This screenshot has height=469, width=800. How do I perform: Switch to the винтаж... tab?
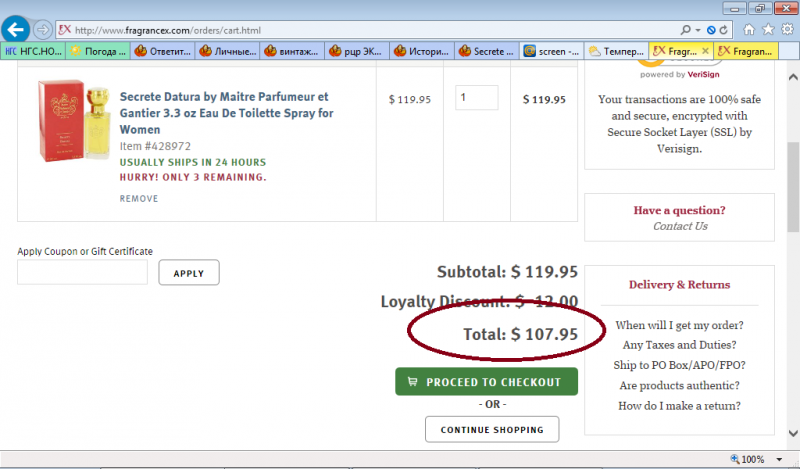point(292,51)
